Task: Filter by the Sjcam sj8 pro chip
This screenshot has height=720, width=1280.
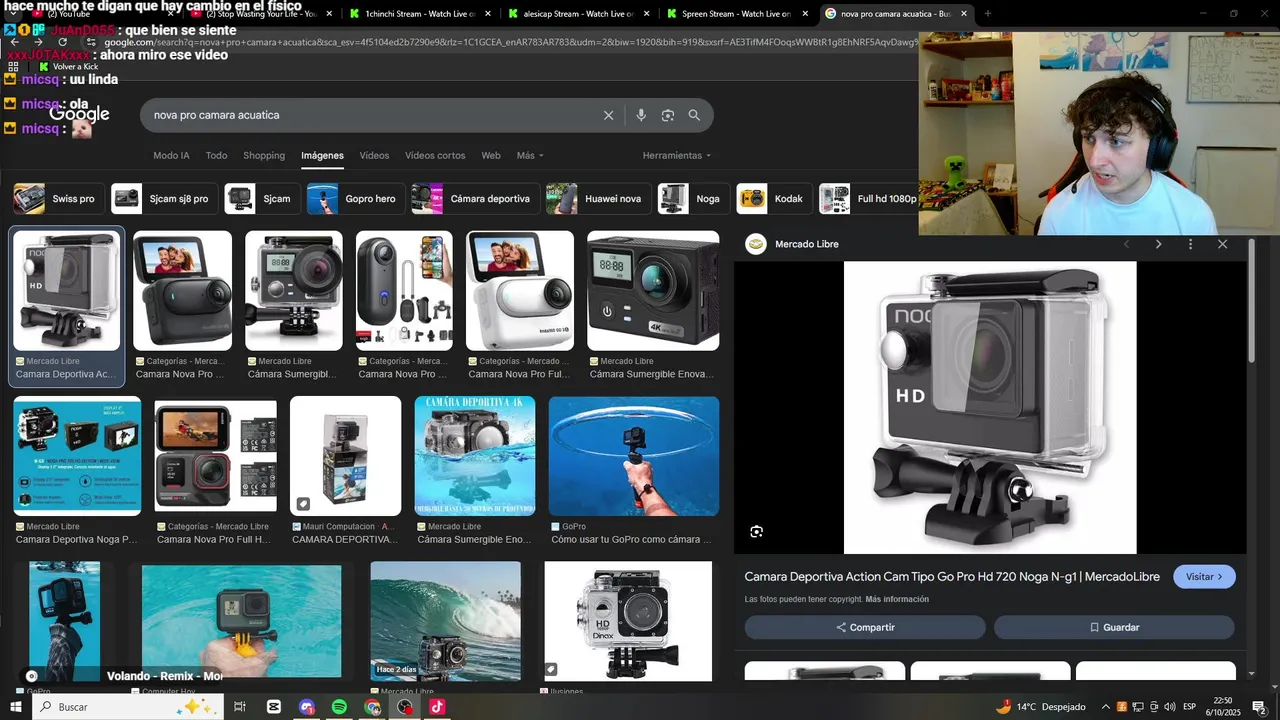Action: click(x=163, y=199)
